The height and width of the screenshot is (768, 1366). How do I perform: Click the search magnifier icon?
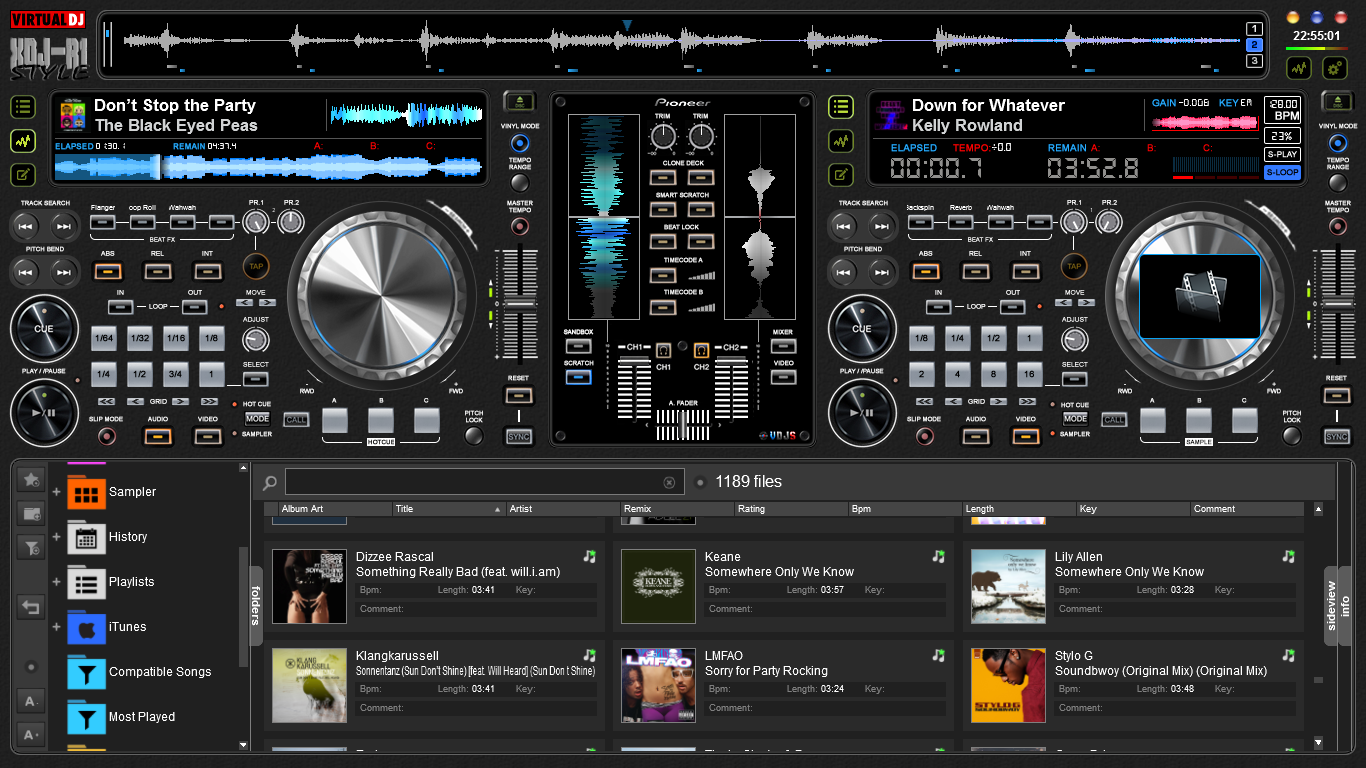pos(269,483)
